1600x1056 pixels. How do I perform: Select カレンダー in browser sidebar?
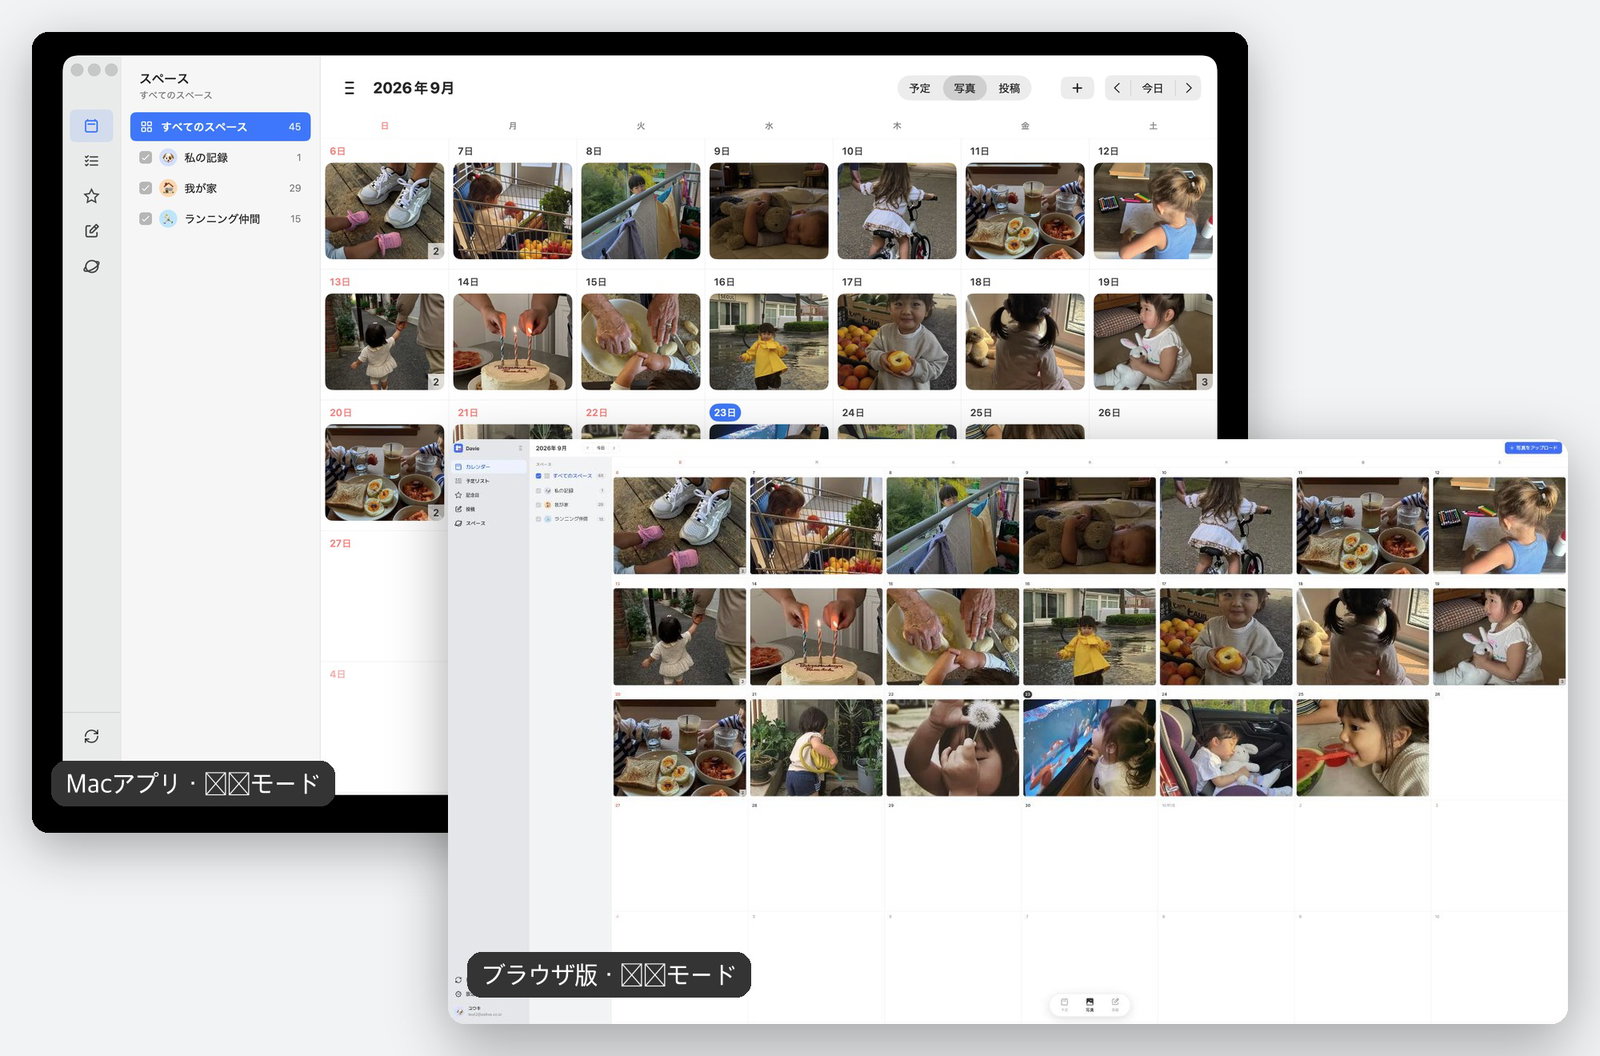click(489, 467)
